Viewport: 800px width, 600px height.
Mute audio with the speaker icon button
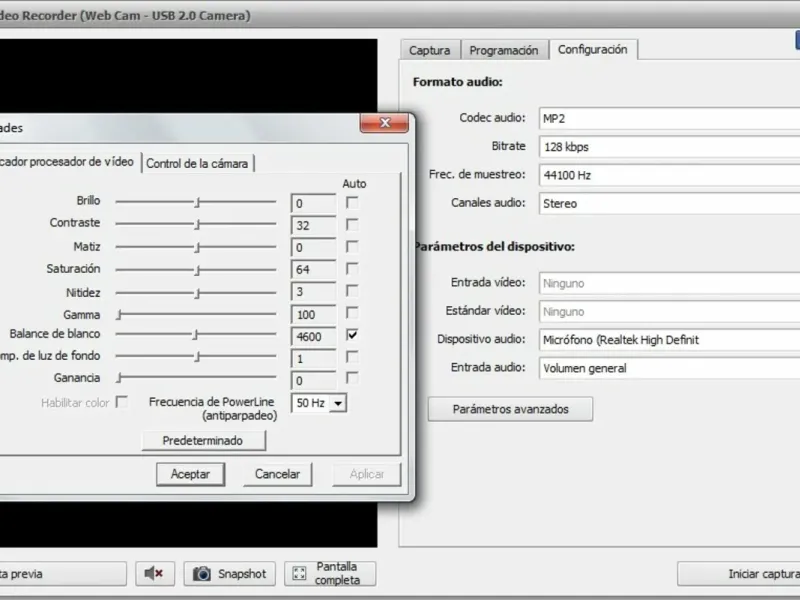pos(155,573)
